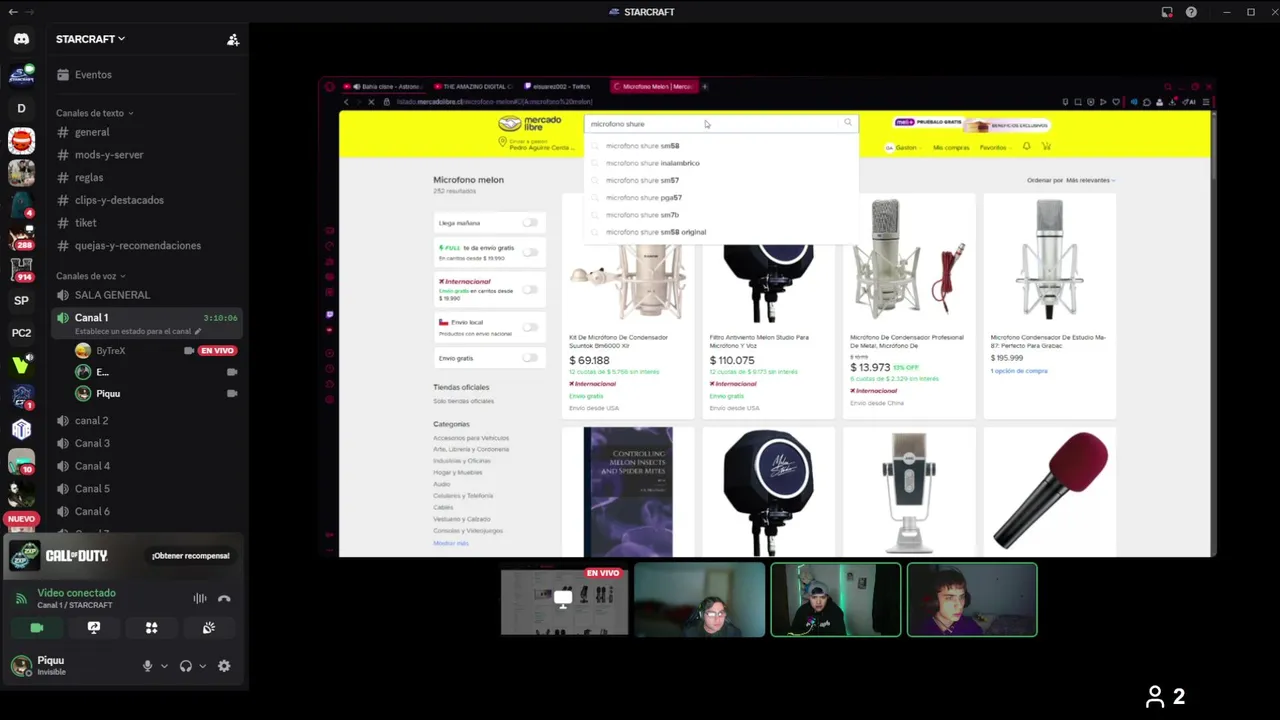Open the StarCraft server icon in sidebar
Viewport: 1280px width, 720px height.
pos(21,75)
